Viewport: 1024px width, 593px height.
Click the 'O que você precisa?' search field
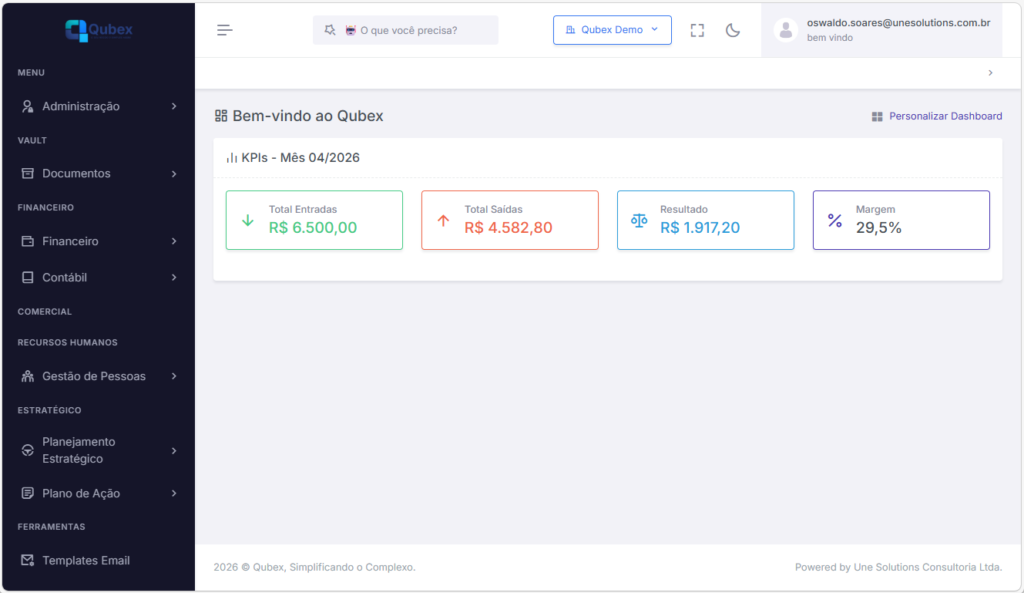pos(406,30)
